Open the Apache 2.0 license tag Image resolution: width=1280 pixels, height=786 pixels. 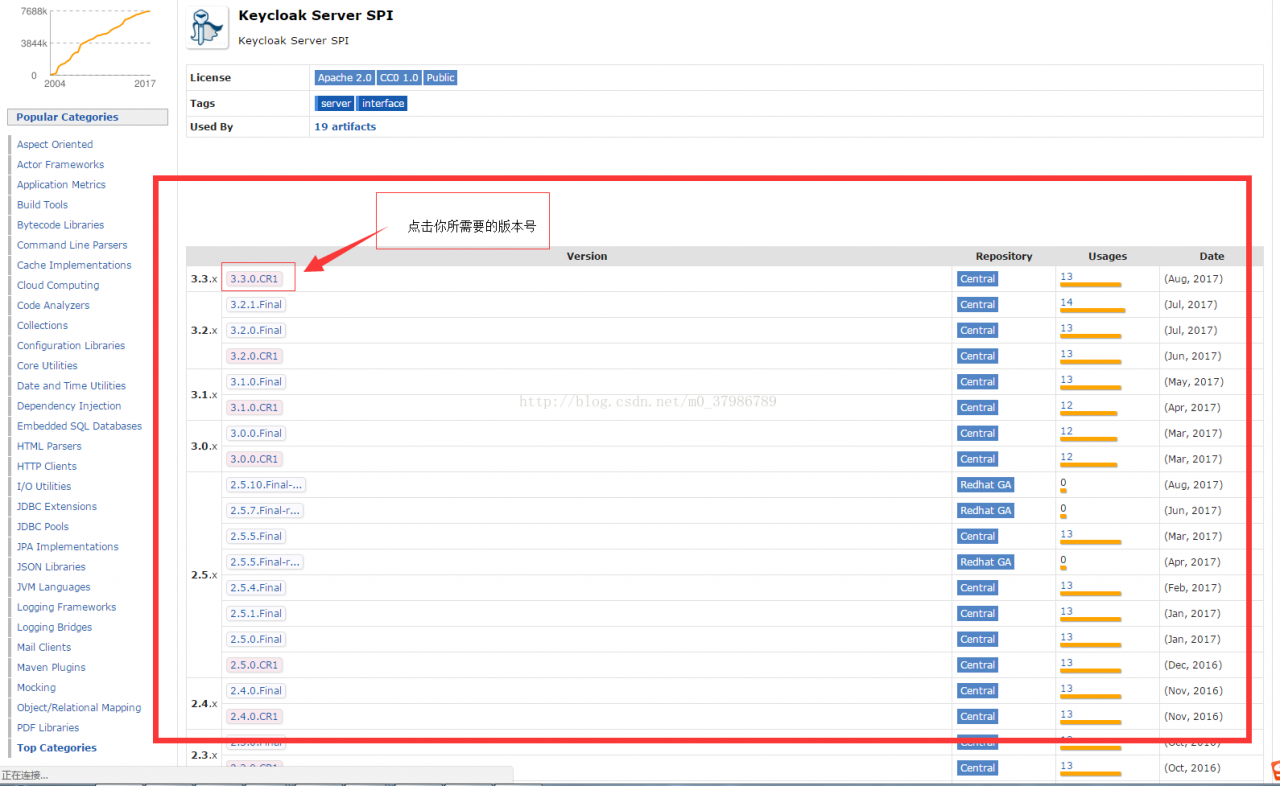point(344,78)
